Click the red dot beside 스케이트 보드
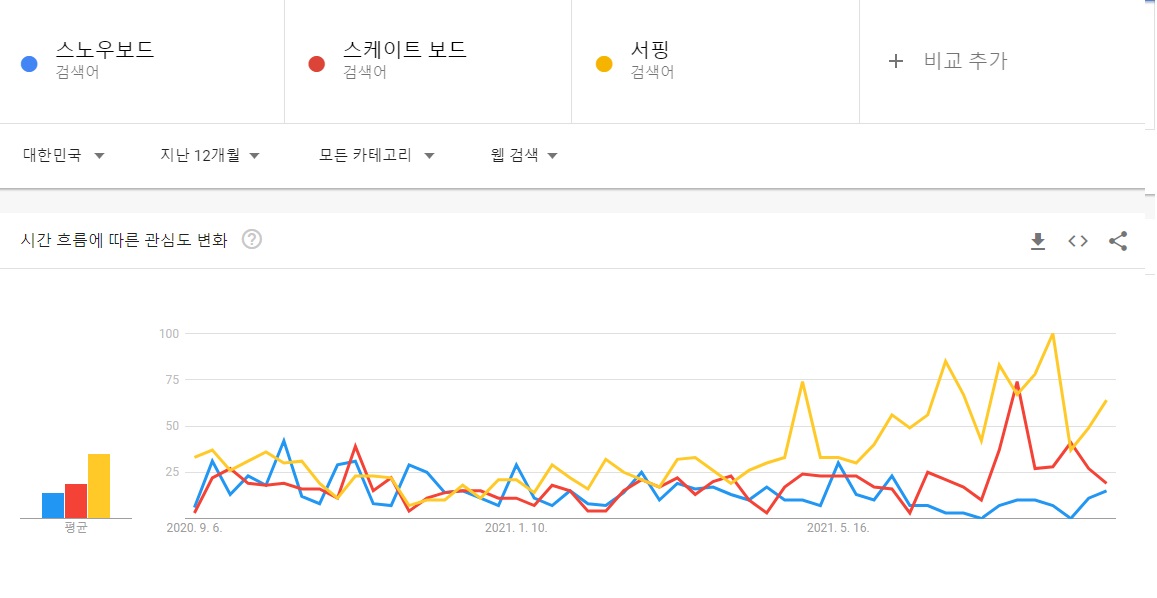 pyautogui.click(x=317, y=64)
